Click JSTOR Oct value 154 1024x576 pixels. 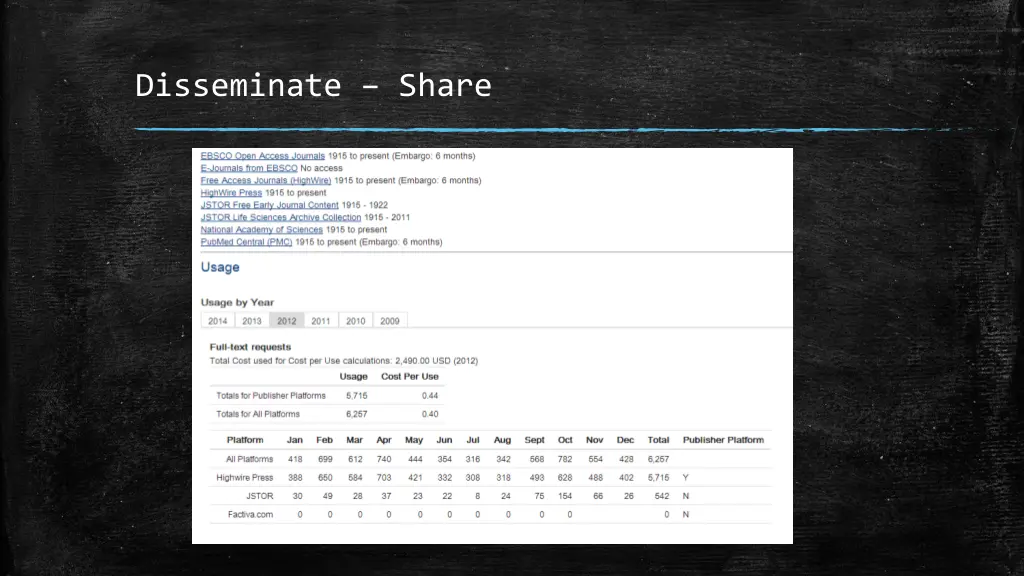point(565,496)
